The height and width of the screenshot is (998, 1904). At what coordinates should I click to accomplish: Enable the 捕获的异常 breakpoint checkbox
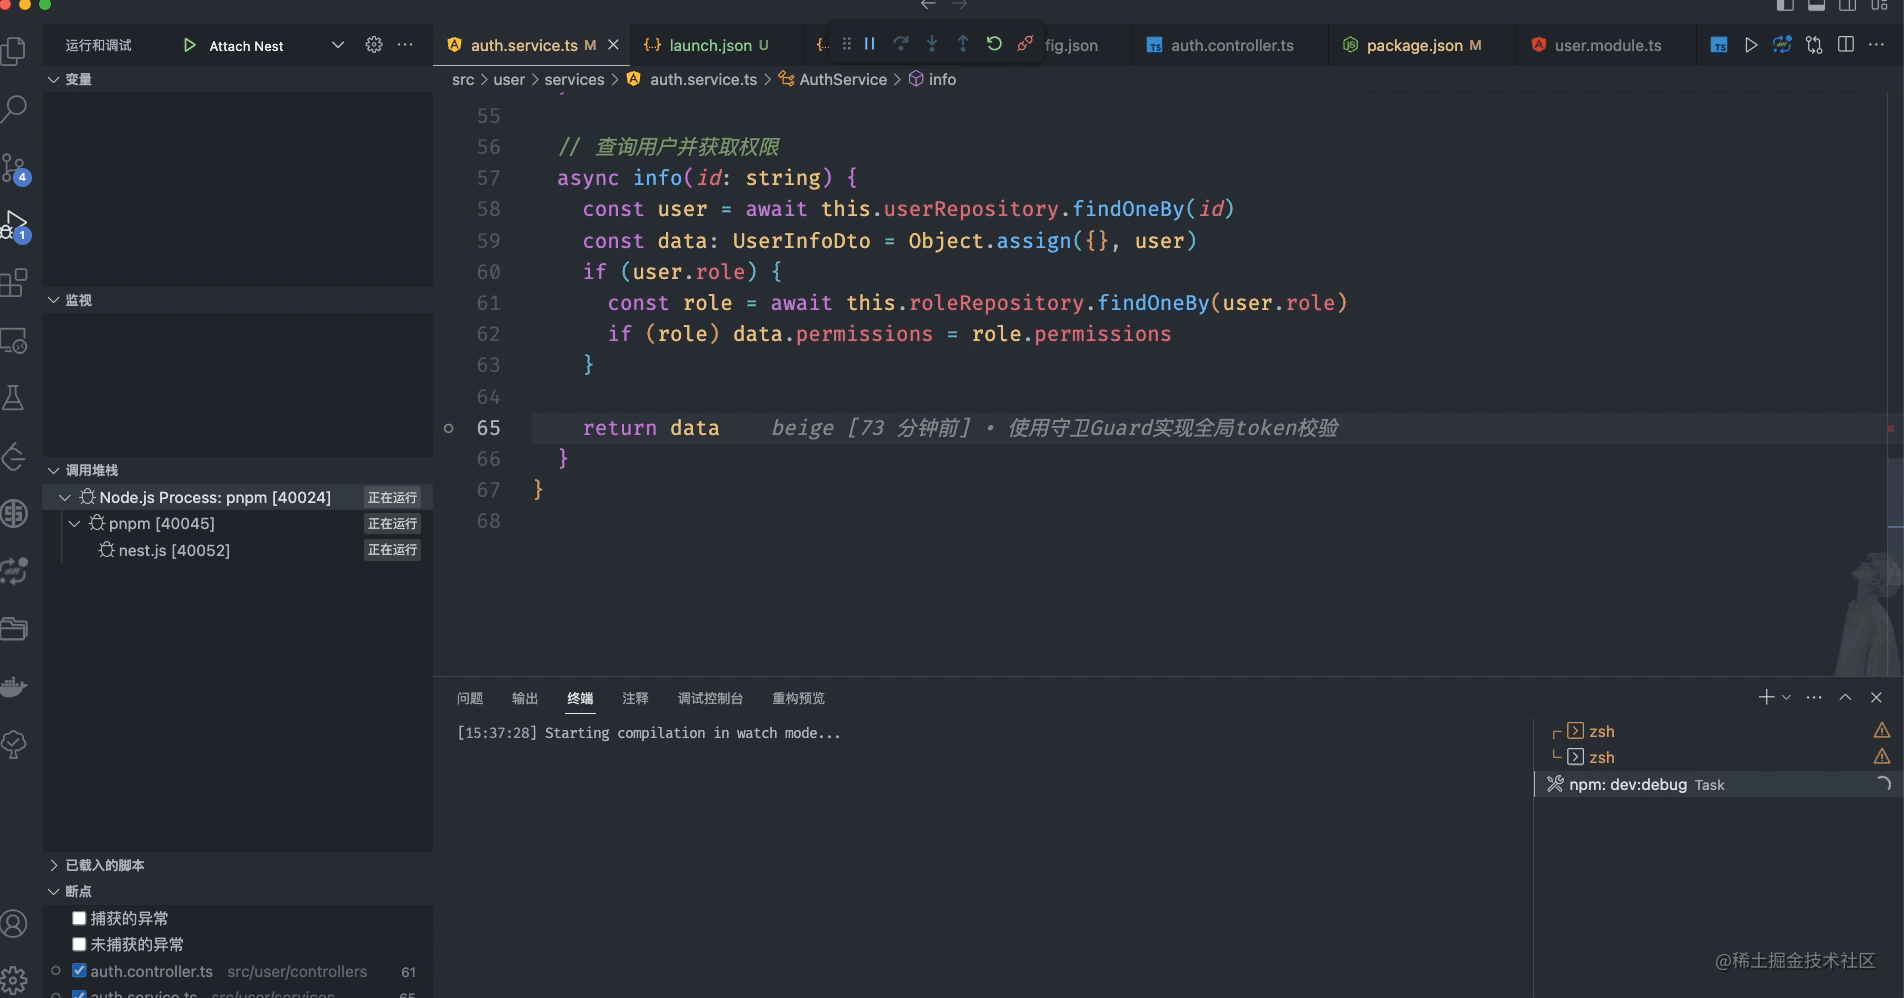coord(79,918)
